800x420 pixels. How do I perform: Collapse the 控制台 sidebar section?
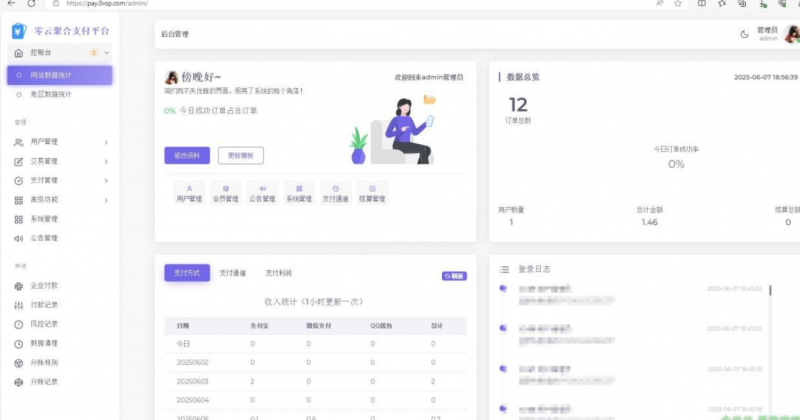click(106, 52)
